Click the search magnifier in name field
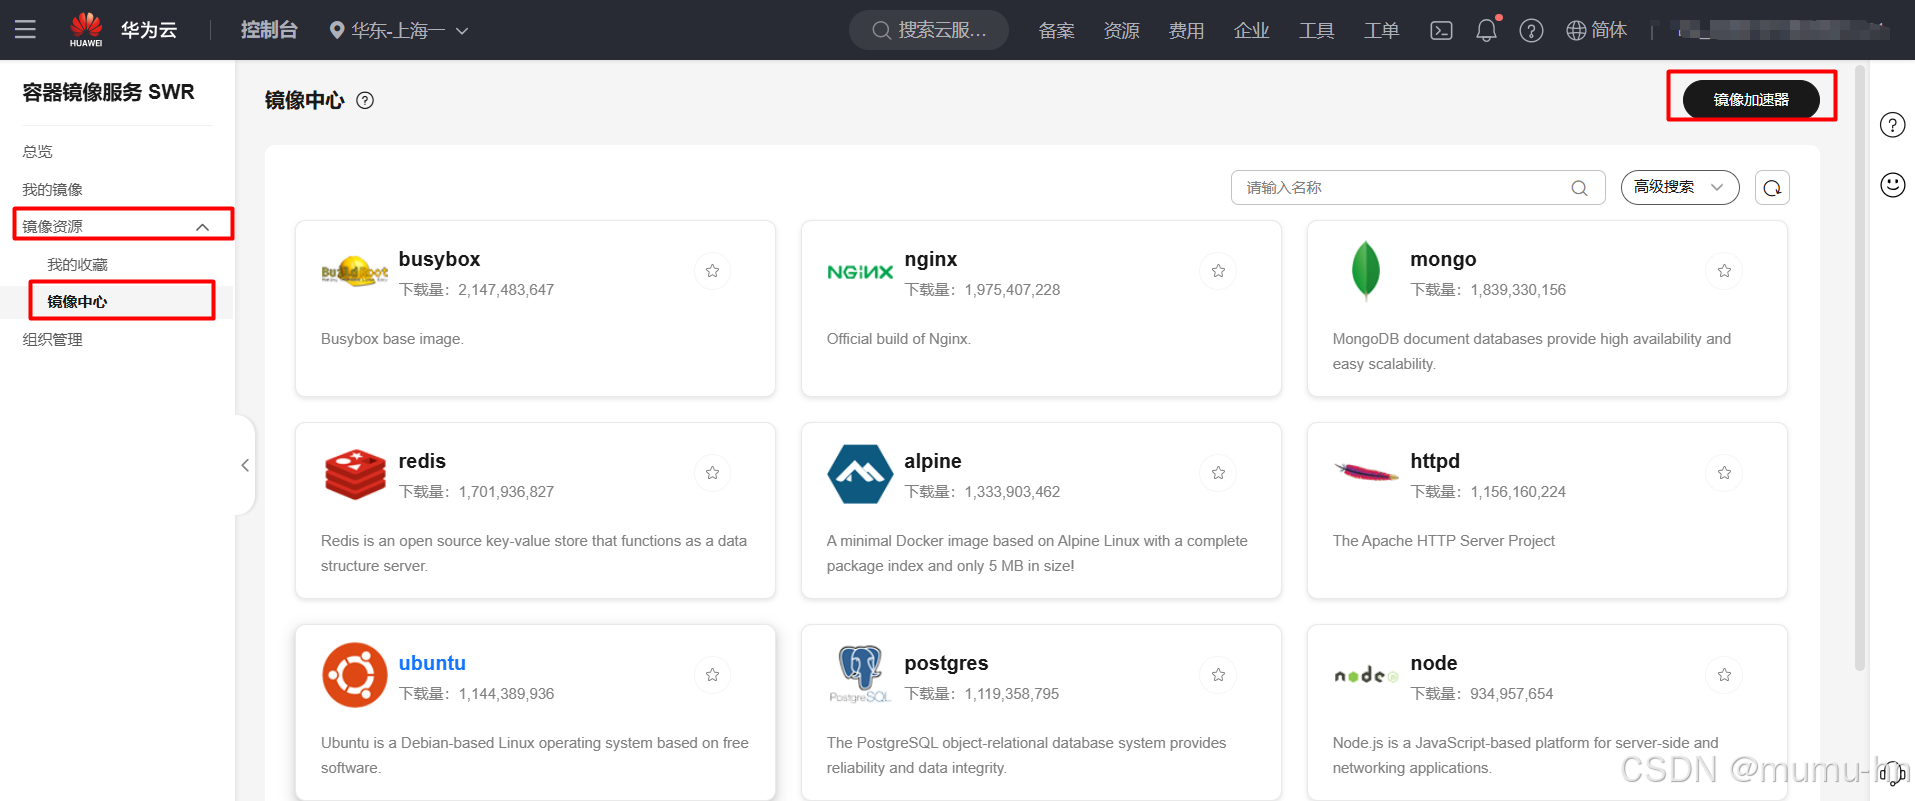This screenshot has width=1915, height=801. (x=1579, y=188)
